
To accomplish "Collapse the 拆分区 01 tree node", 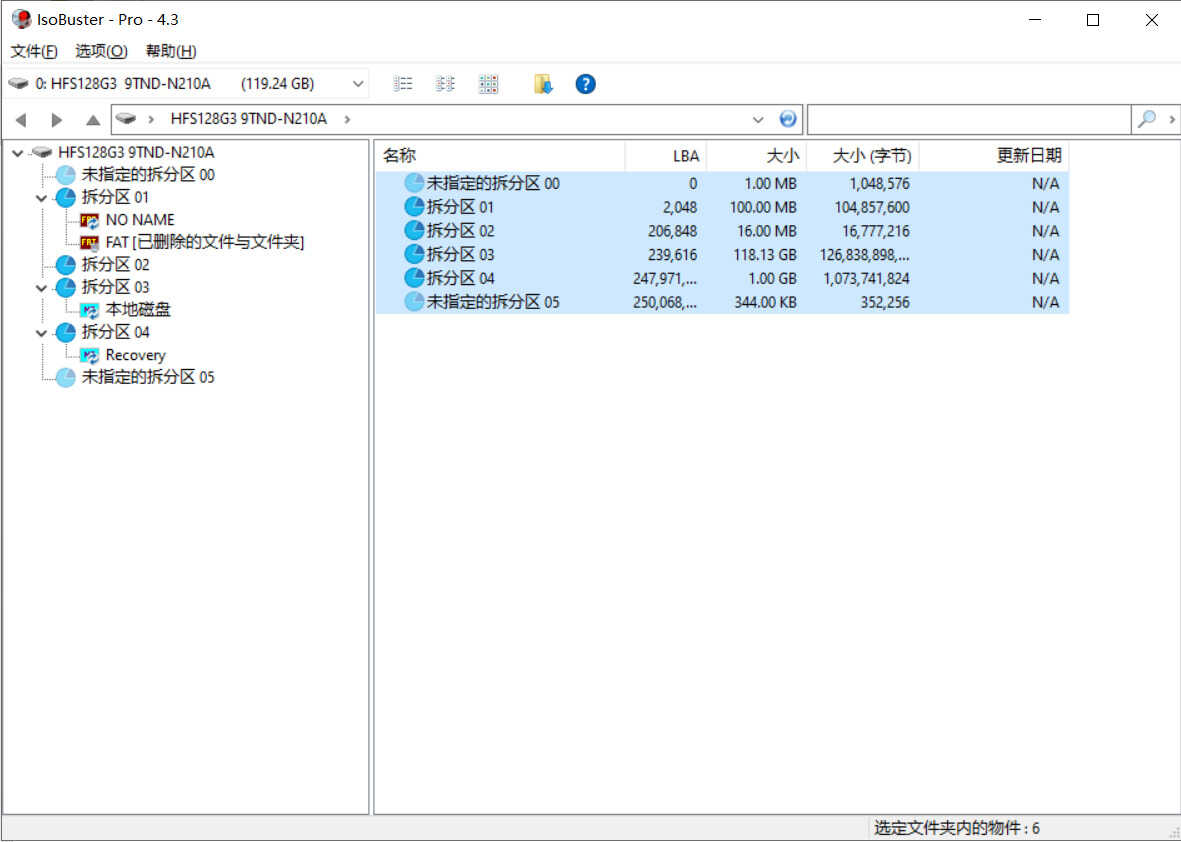I will [x=41, y=198].
